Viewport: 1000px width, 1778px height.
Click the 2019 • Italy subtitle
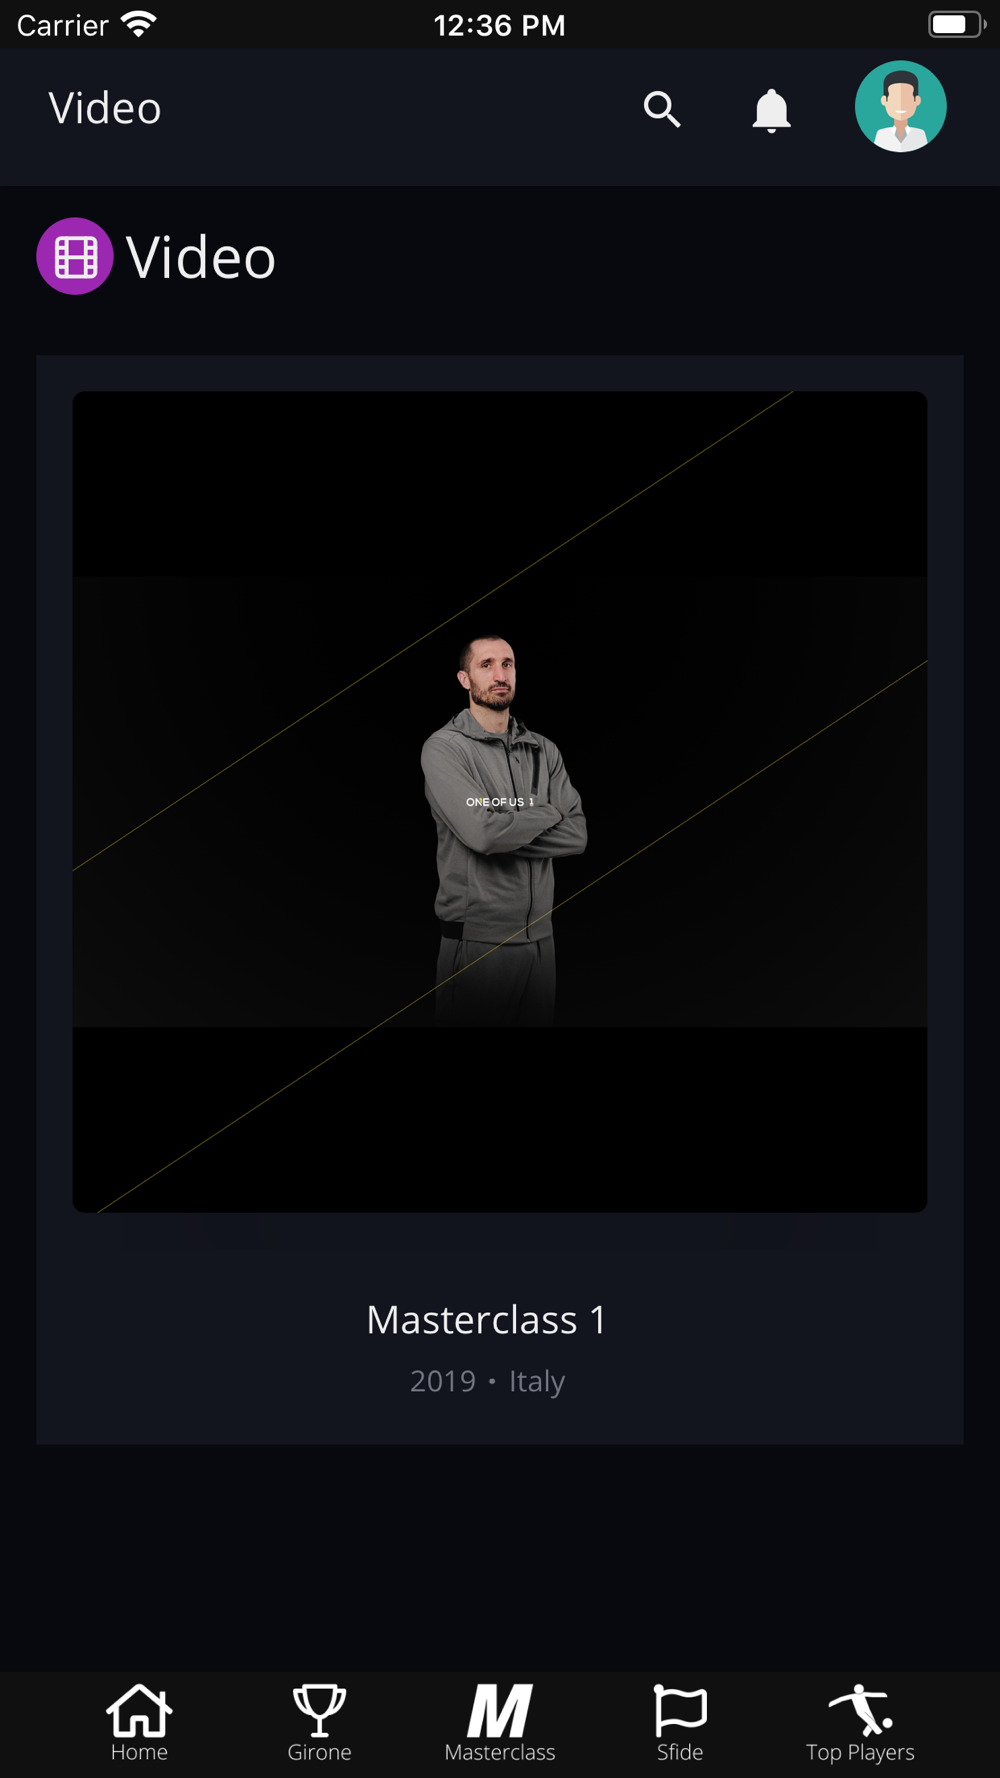tap(487, 1381)
